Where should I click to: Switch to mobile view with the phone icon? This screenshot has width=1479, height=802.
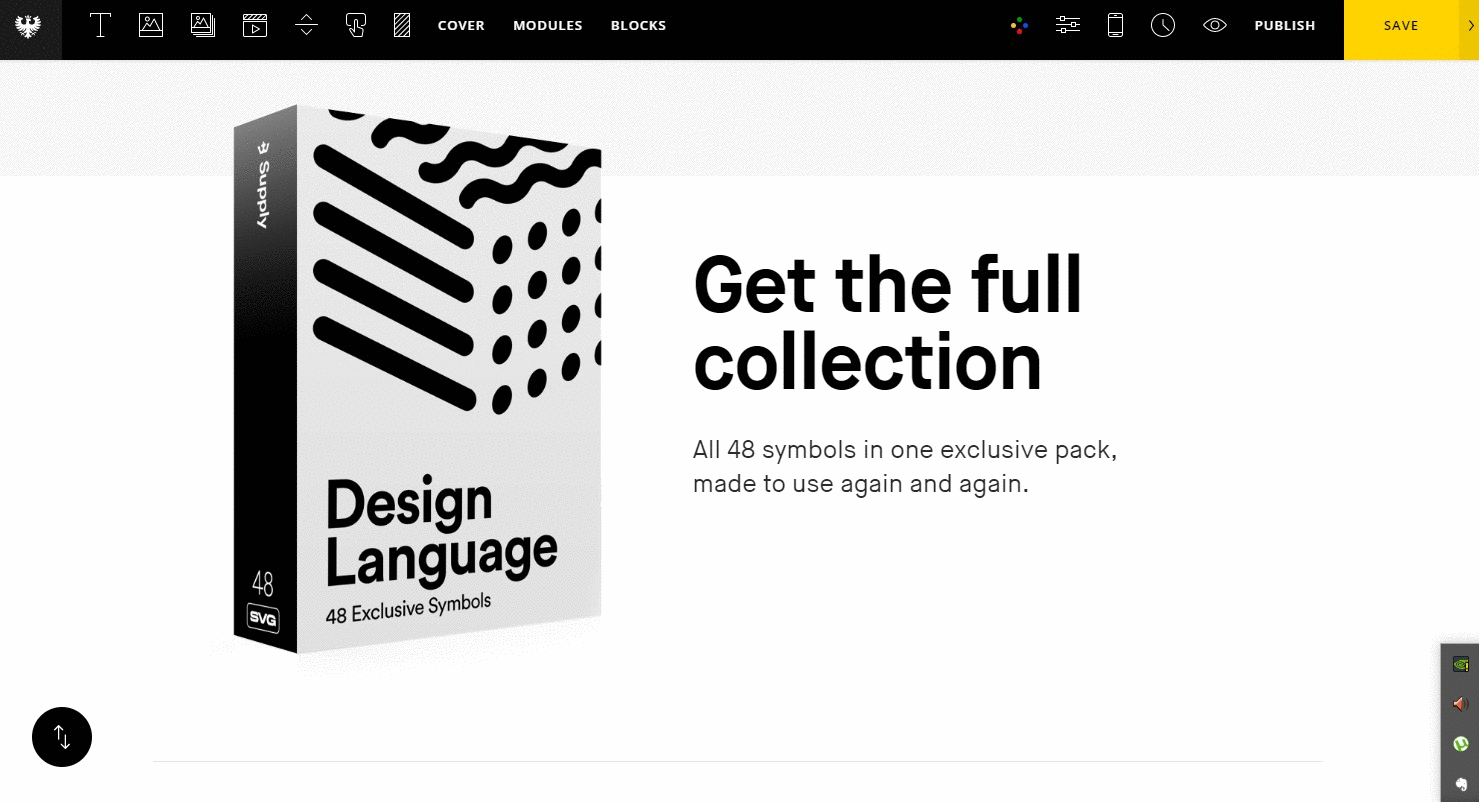click(x=1114, y=25)
